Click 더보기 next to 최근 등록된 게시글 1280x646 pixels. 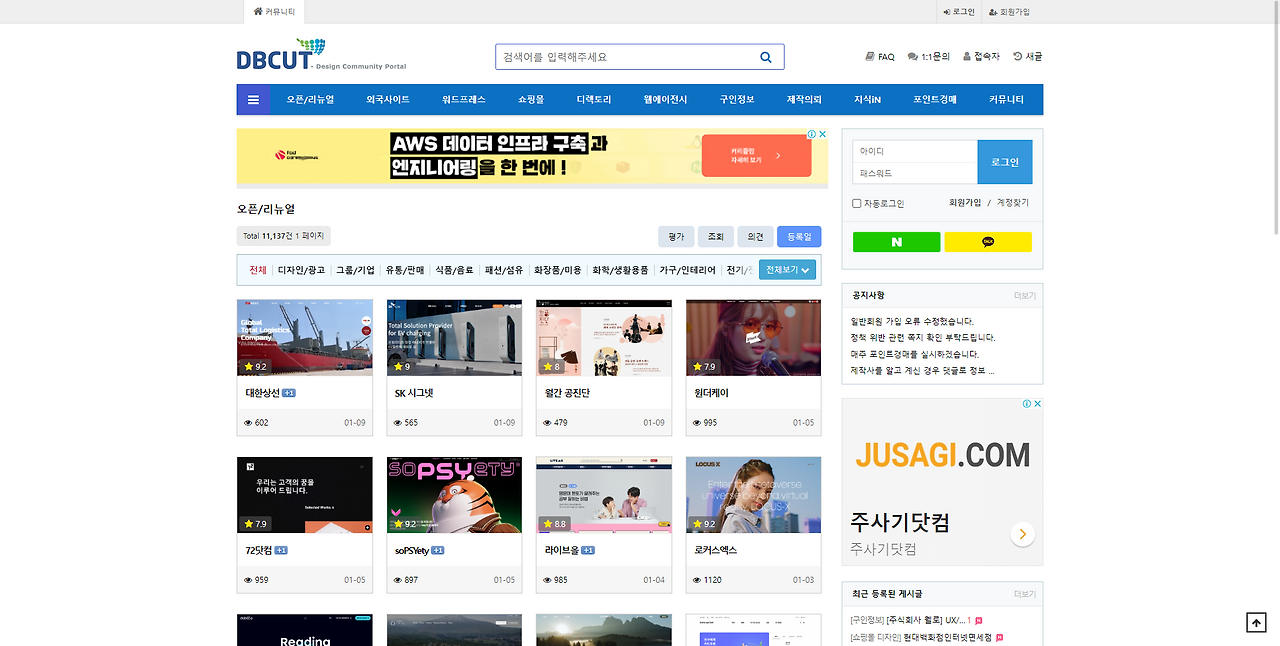[x=1024, y=594]
